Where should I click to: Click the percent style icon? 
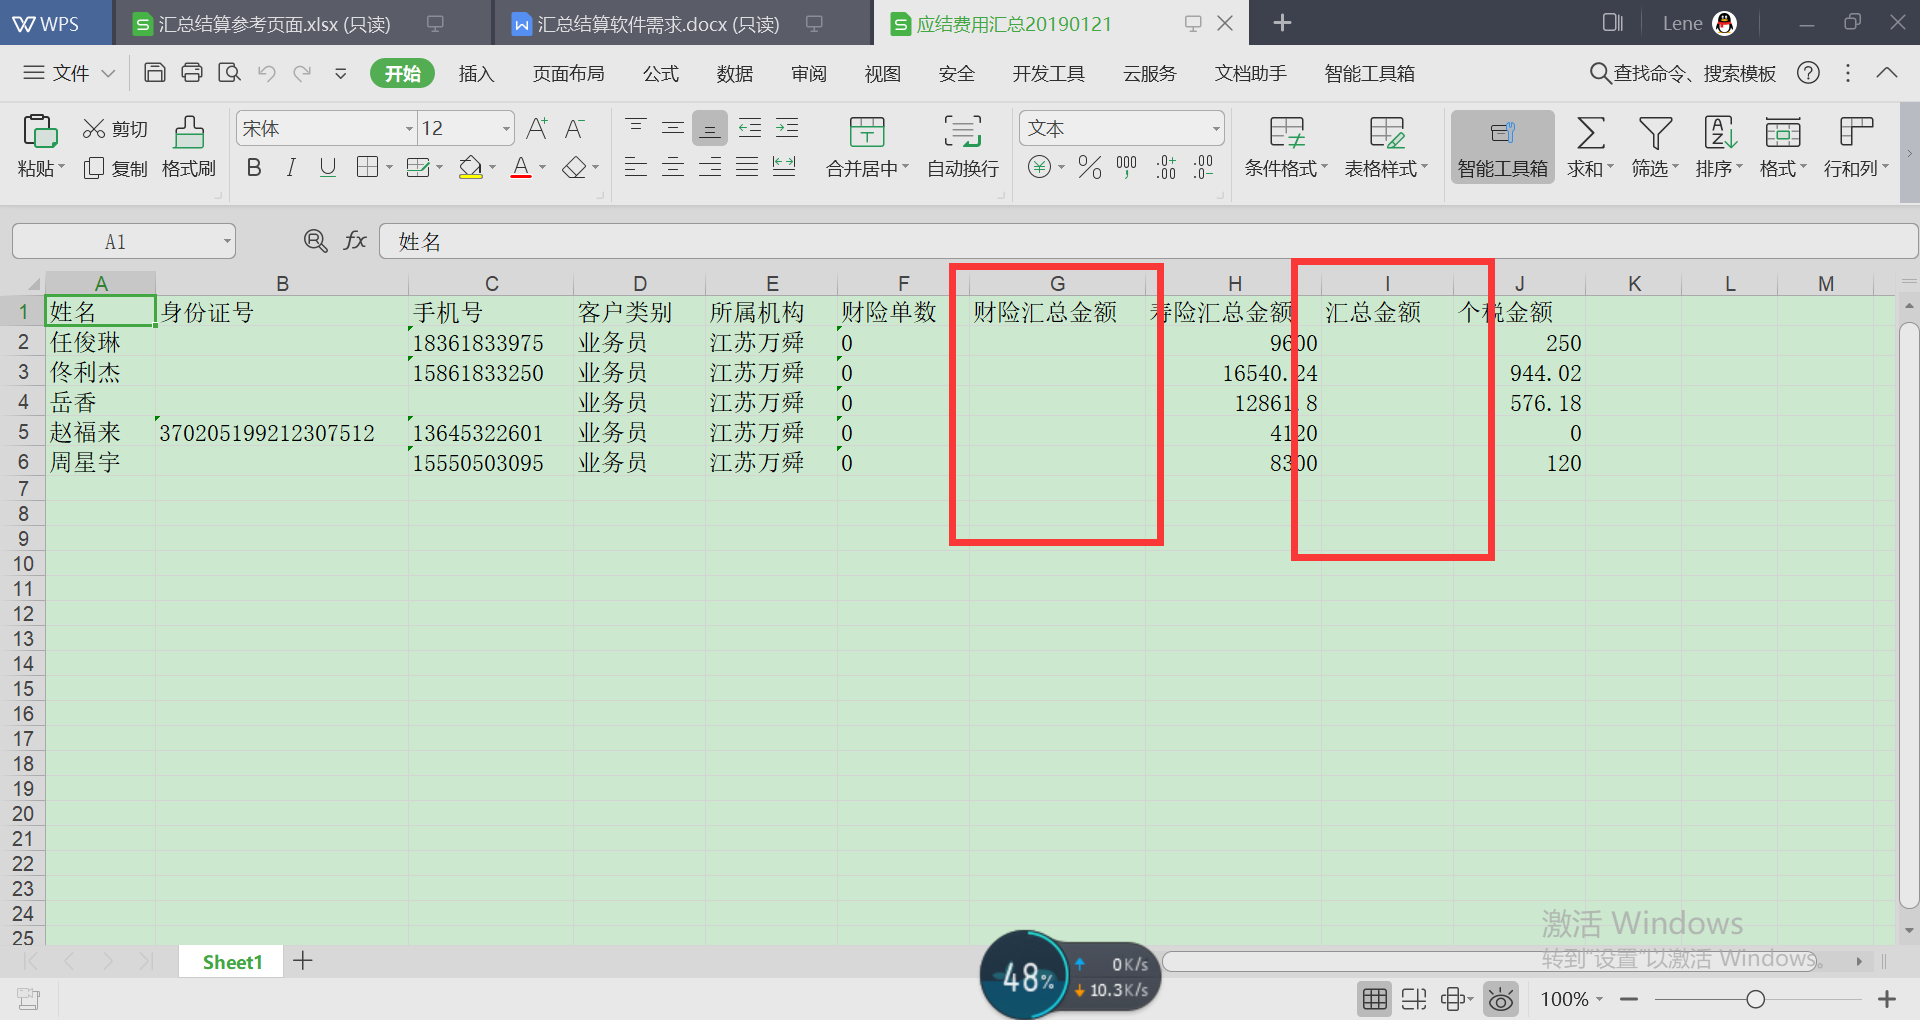(1090, 167)
